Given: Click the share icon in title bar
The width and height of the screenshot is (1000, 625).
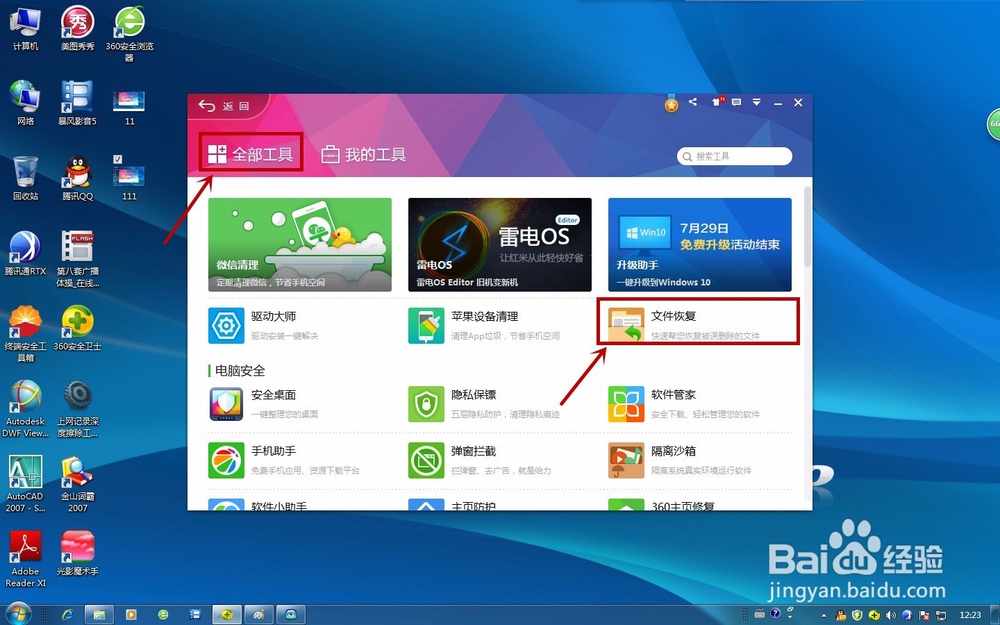Looking at the screenshot, I should tap(693, 102).
